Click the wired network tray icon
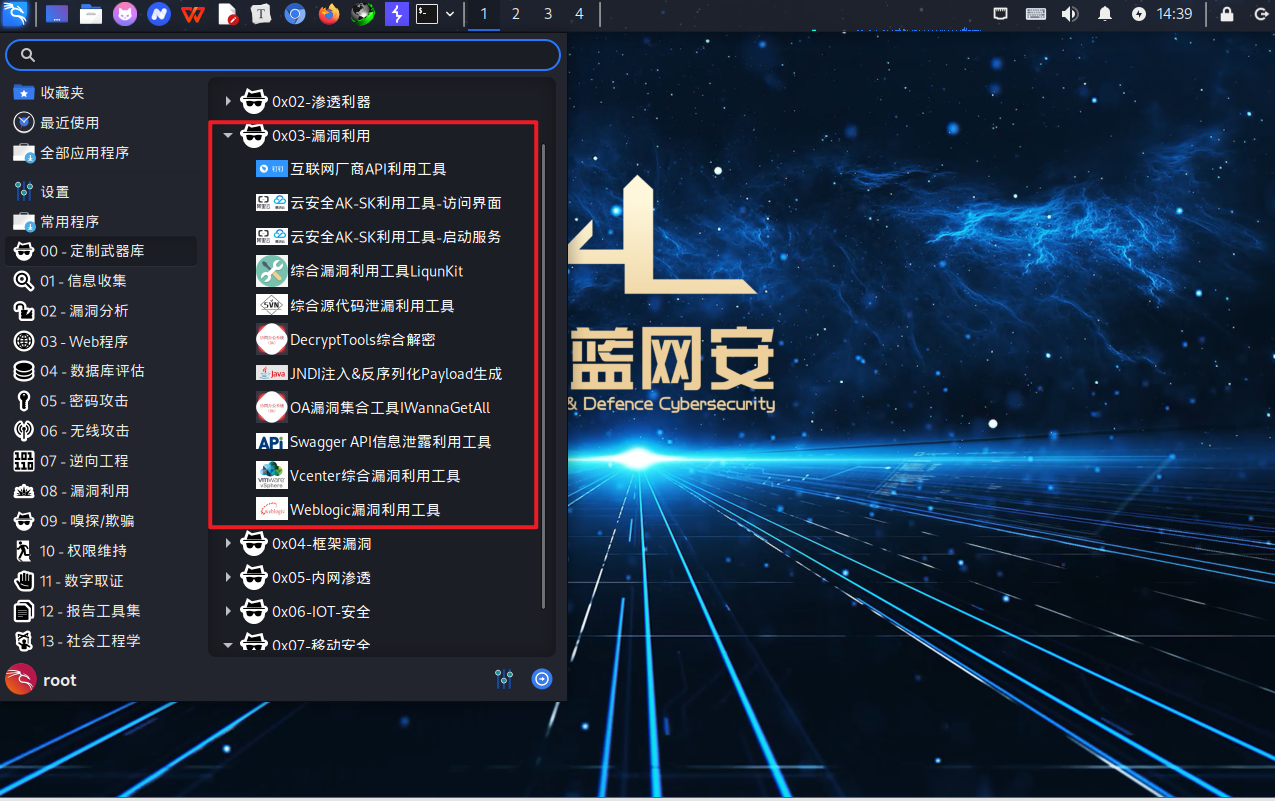Image resolution: width=1275 pixels, height=801 pixels. point(1000,14)
